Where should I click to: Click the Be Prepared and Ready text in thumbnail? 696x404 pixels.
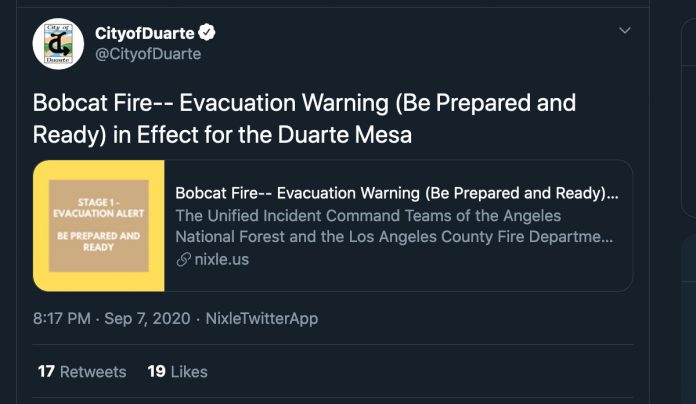(99, 242)
